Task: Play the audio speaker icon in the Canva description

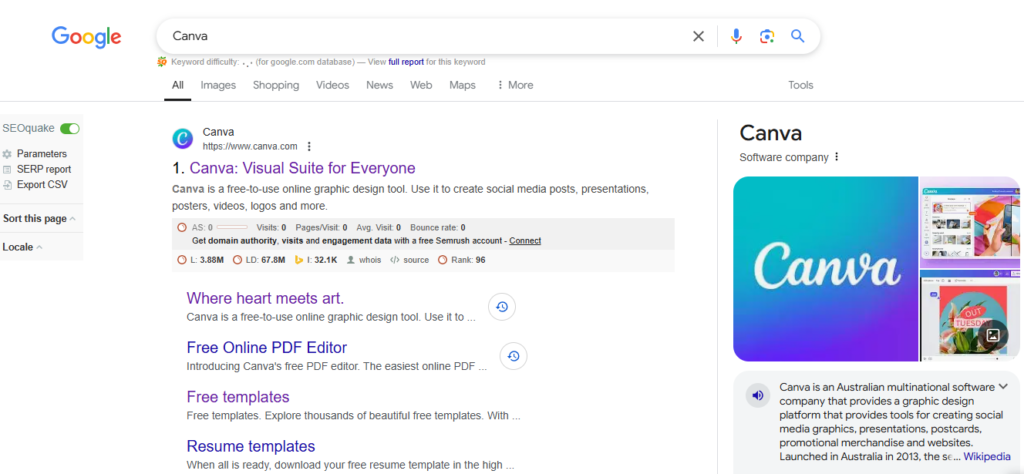Action: [758, 395]
